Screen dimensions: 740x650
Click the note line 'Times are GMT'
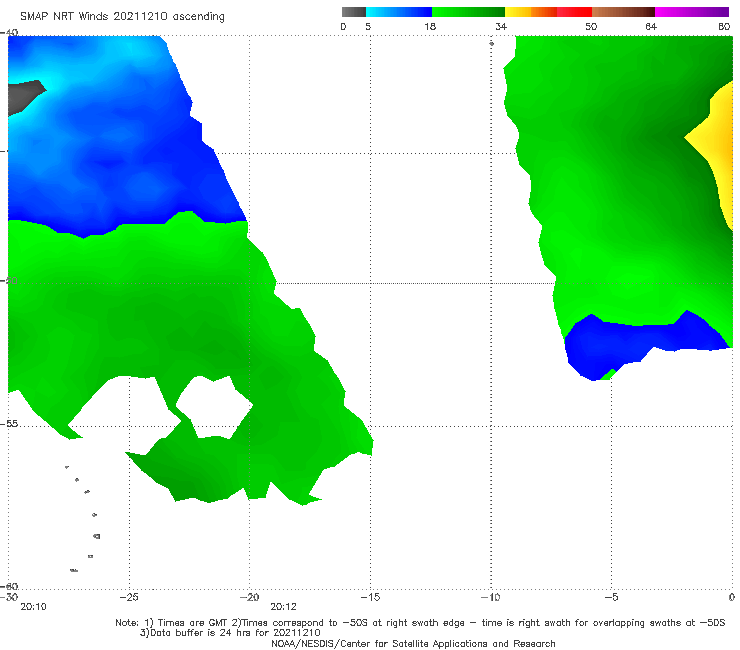(193, 623)
